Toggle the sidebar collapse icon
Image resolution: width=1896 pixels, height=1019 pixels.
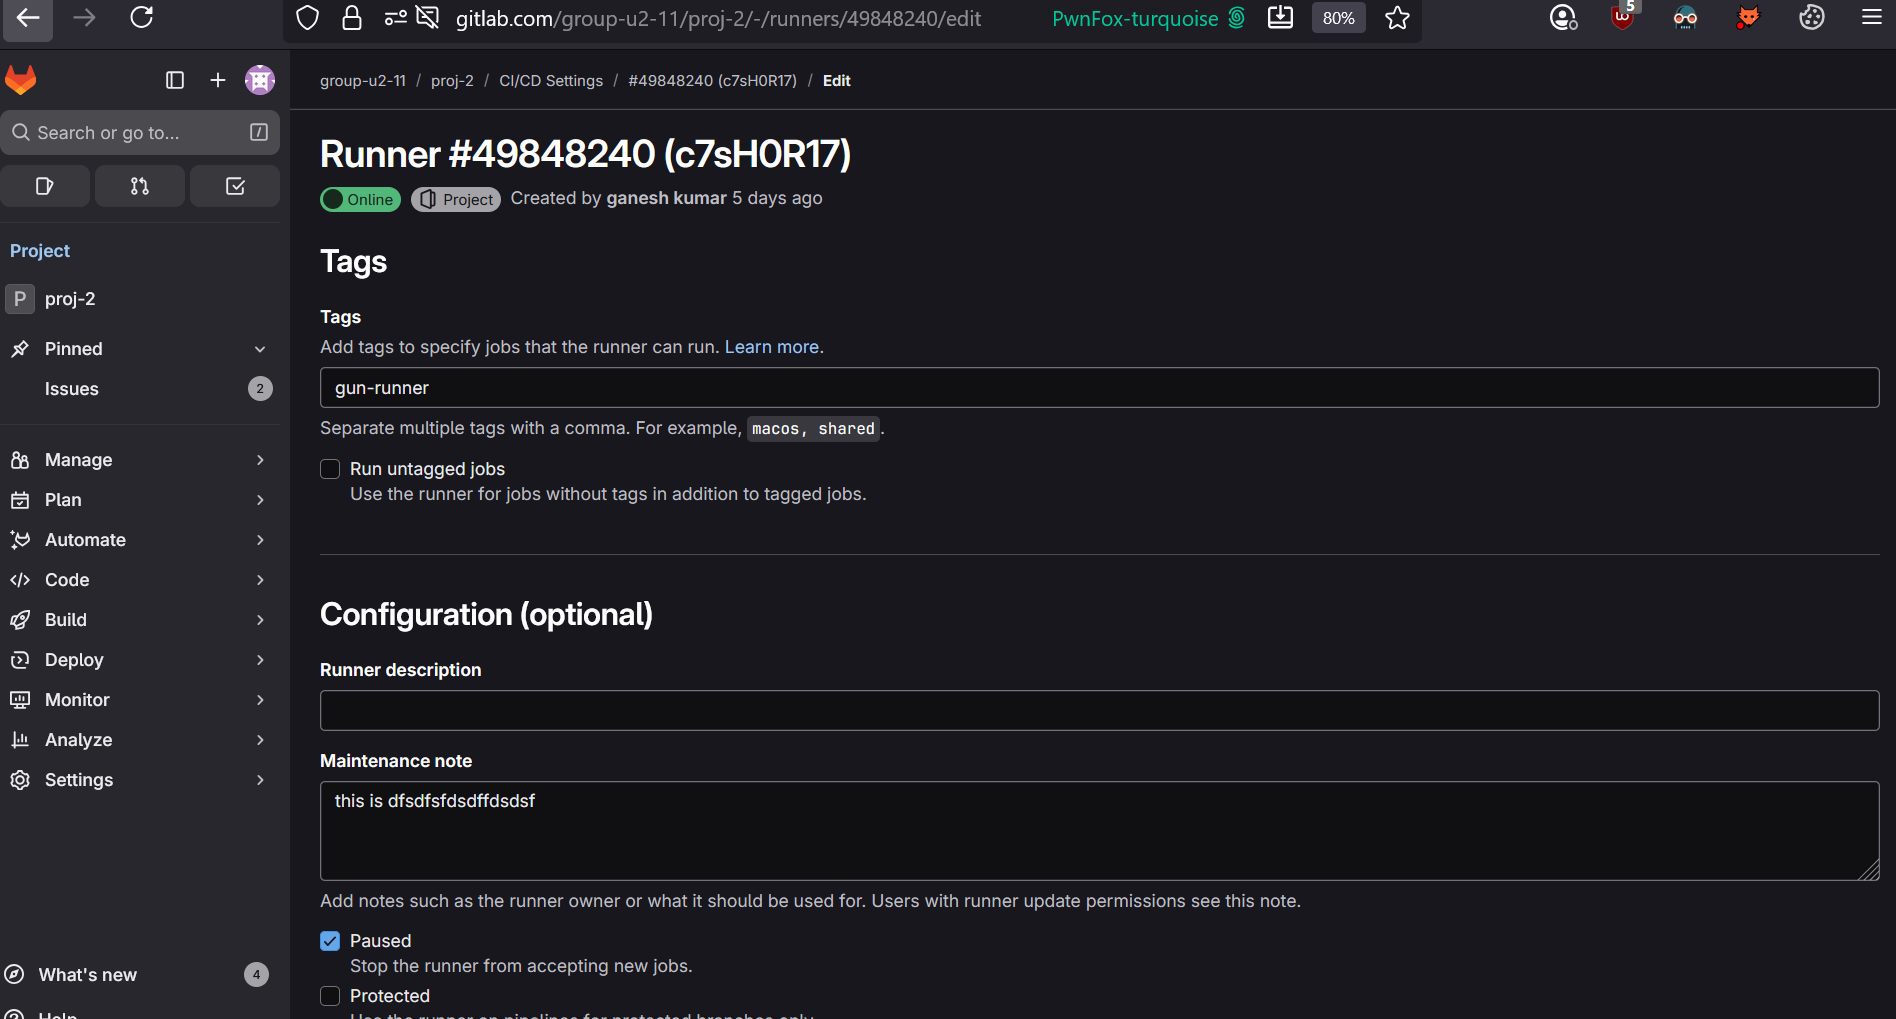point(175,80)
